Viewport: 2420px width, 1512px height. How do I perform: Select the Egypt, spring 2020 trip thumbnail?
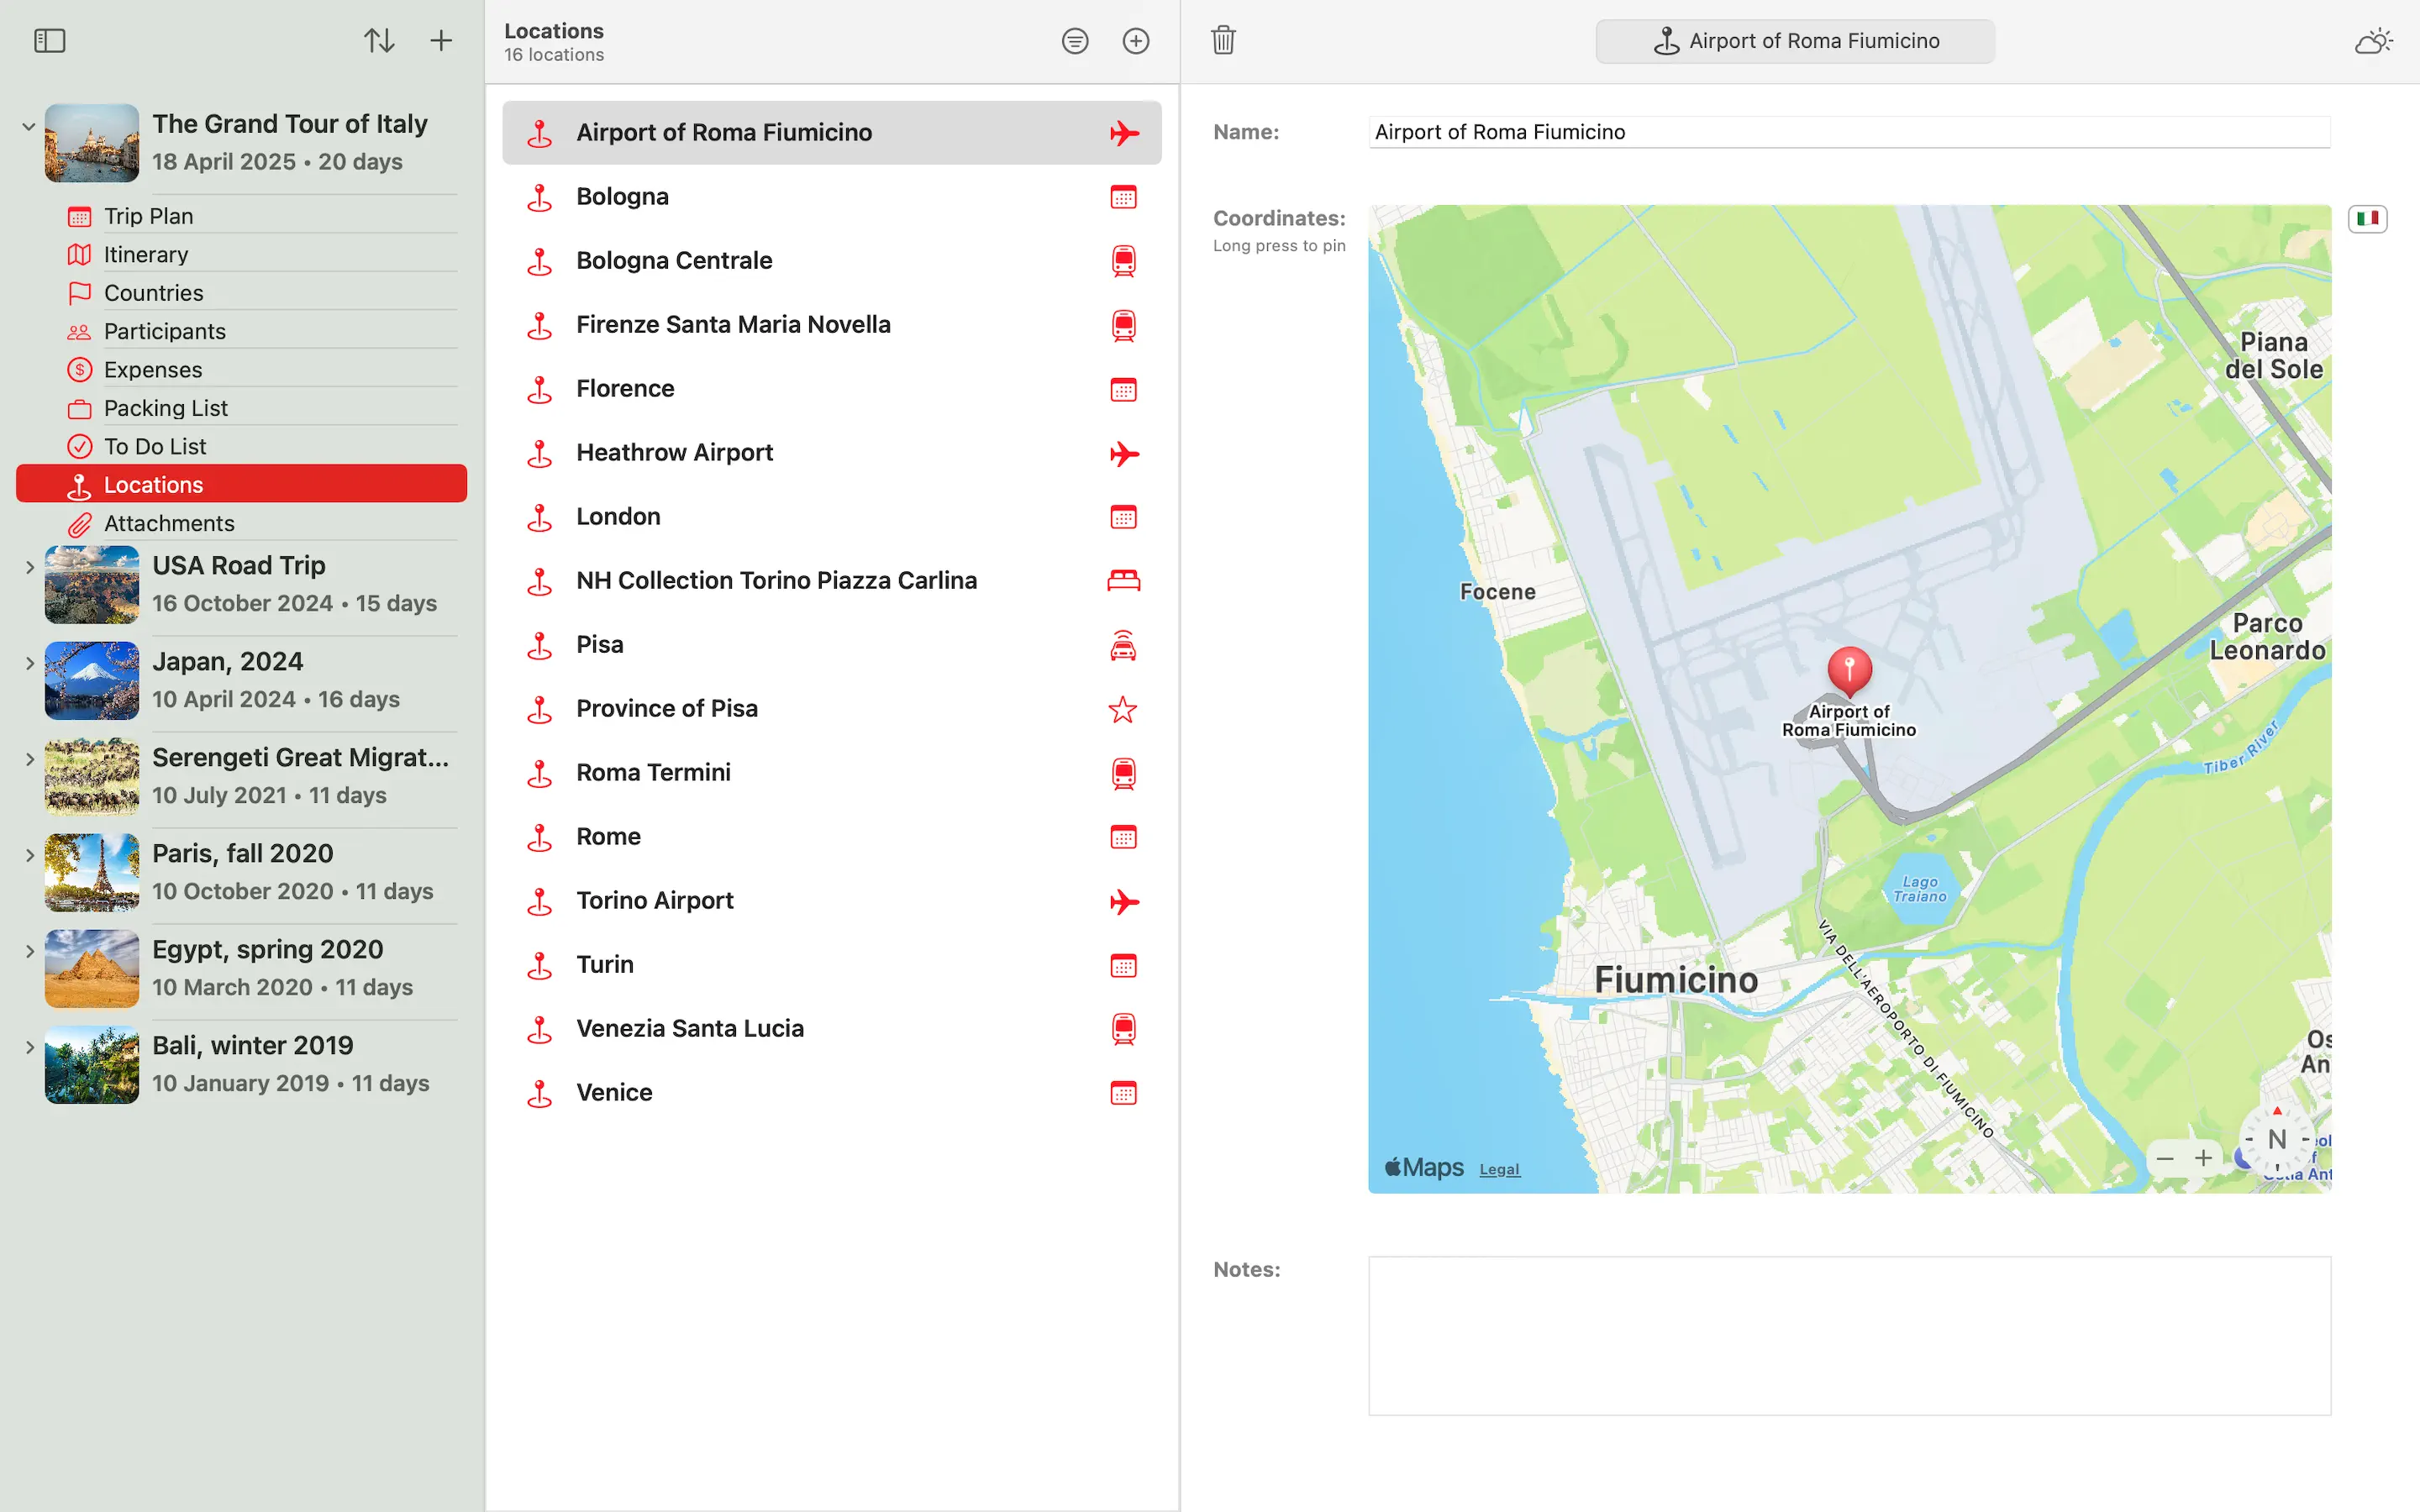(92, 968)
